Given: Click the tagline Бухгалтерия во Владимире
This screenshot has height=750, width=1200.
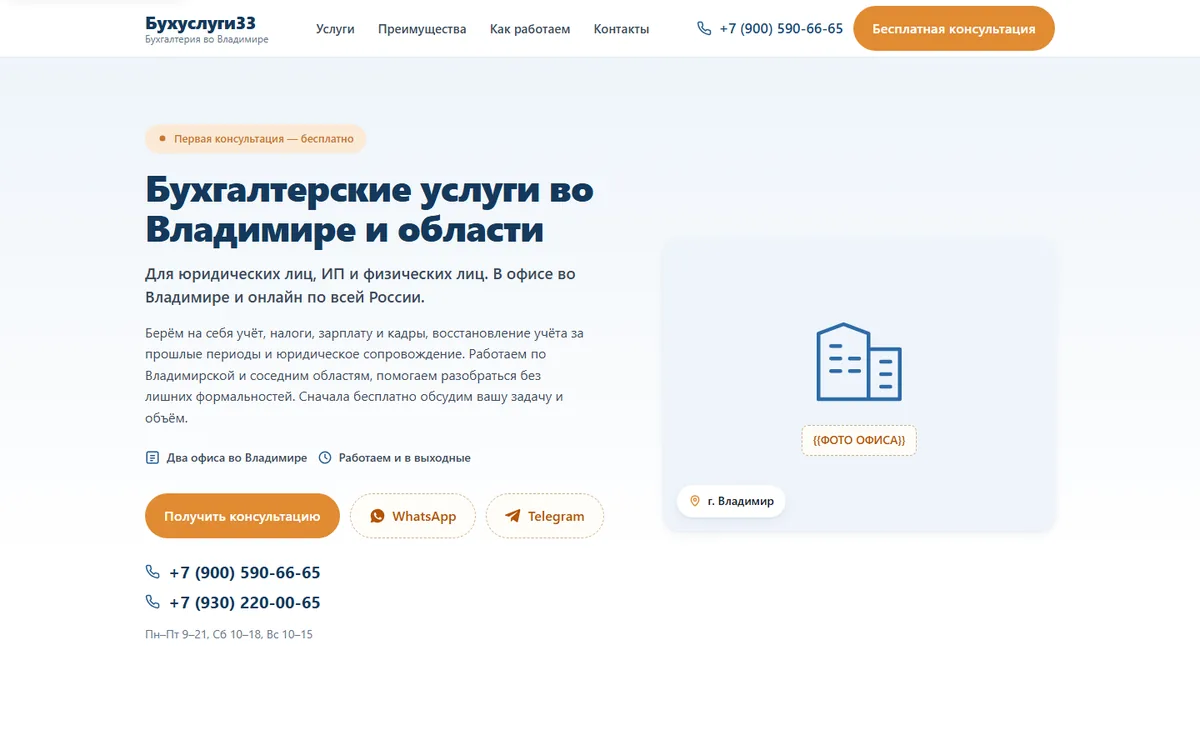Looking at the screenshot, I should (207, 39).
